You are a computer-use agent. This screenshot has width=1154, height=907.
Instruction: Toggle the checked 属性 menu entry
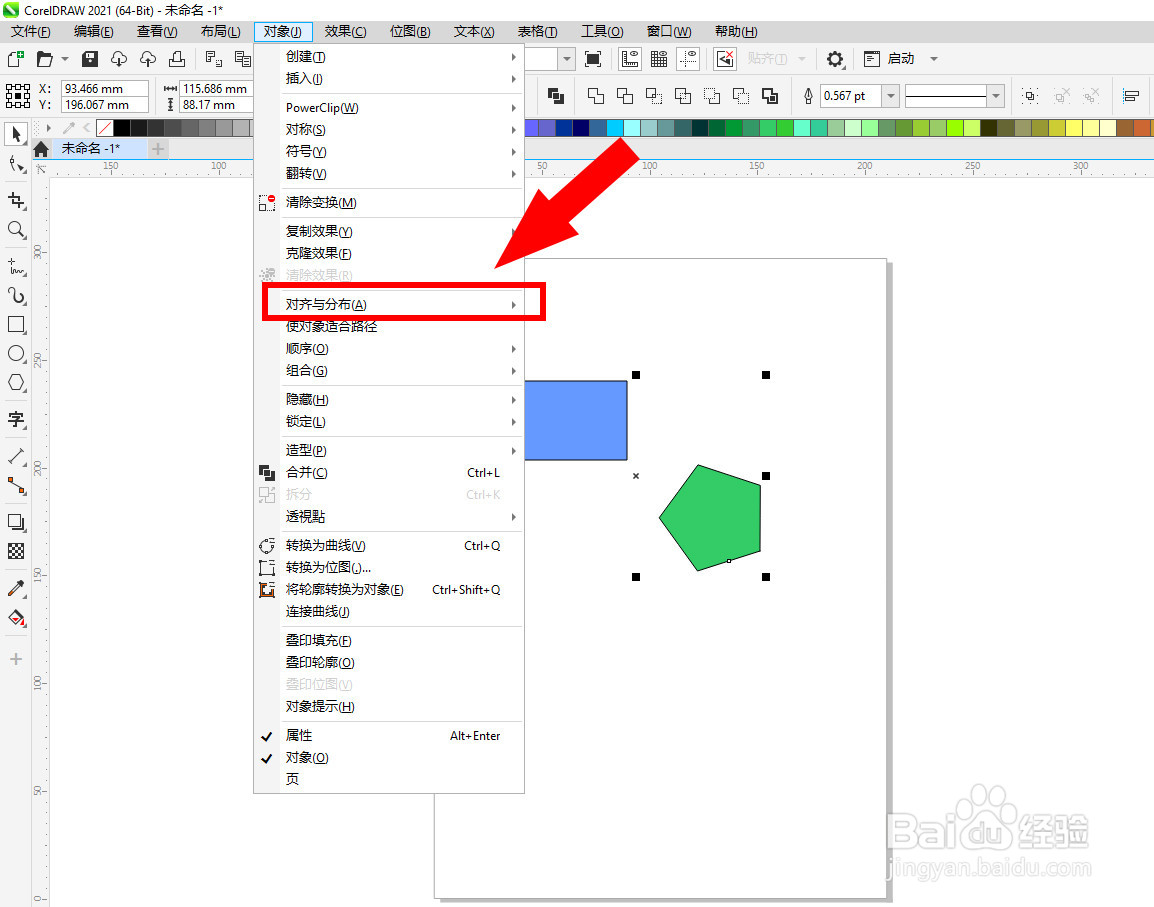389,735
